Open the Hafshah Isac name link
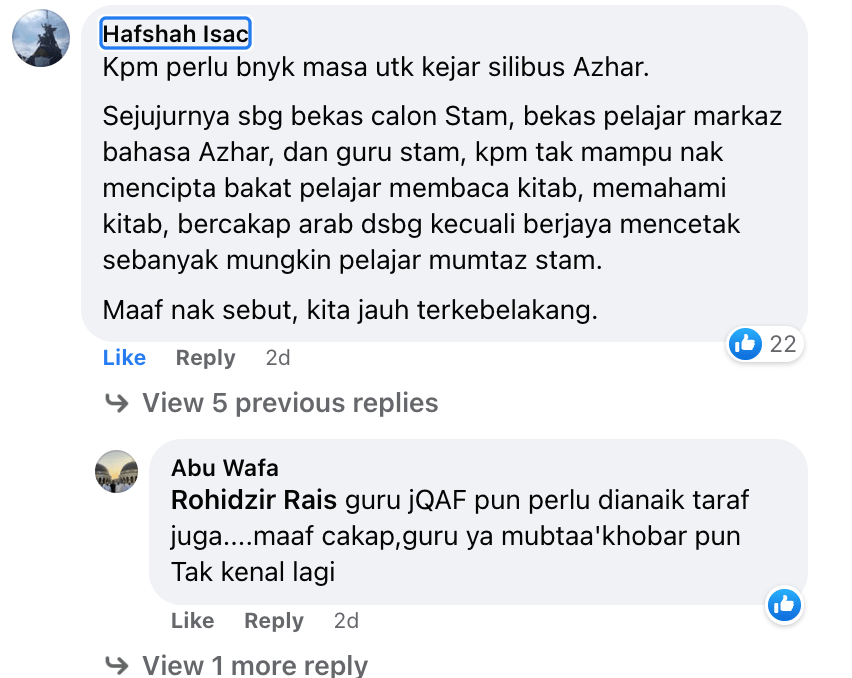The image size is (852, 678). [176, 34]
